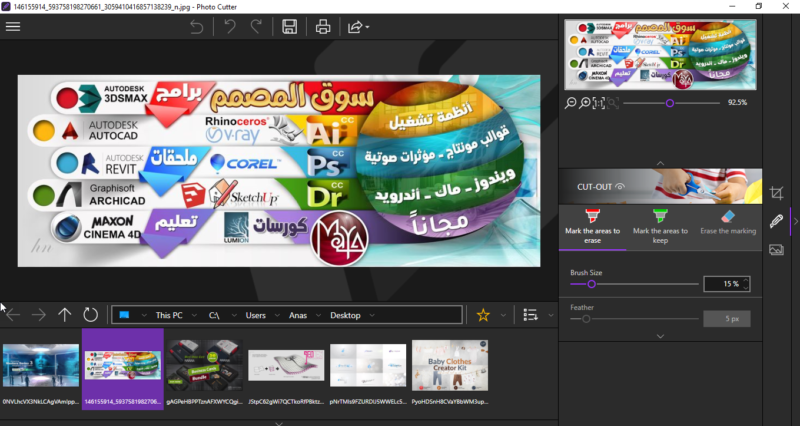Collapse the preview panel with up chevron
The image size is (800, 426).
[659, 163]
